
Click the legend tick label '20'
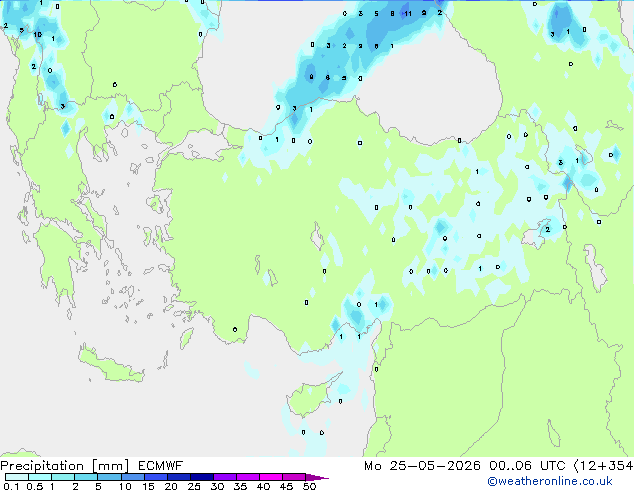coord(171,486)
